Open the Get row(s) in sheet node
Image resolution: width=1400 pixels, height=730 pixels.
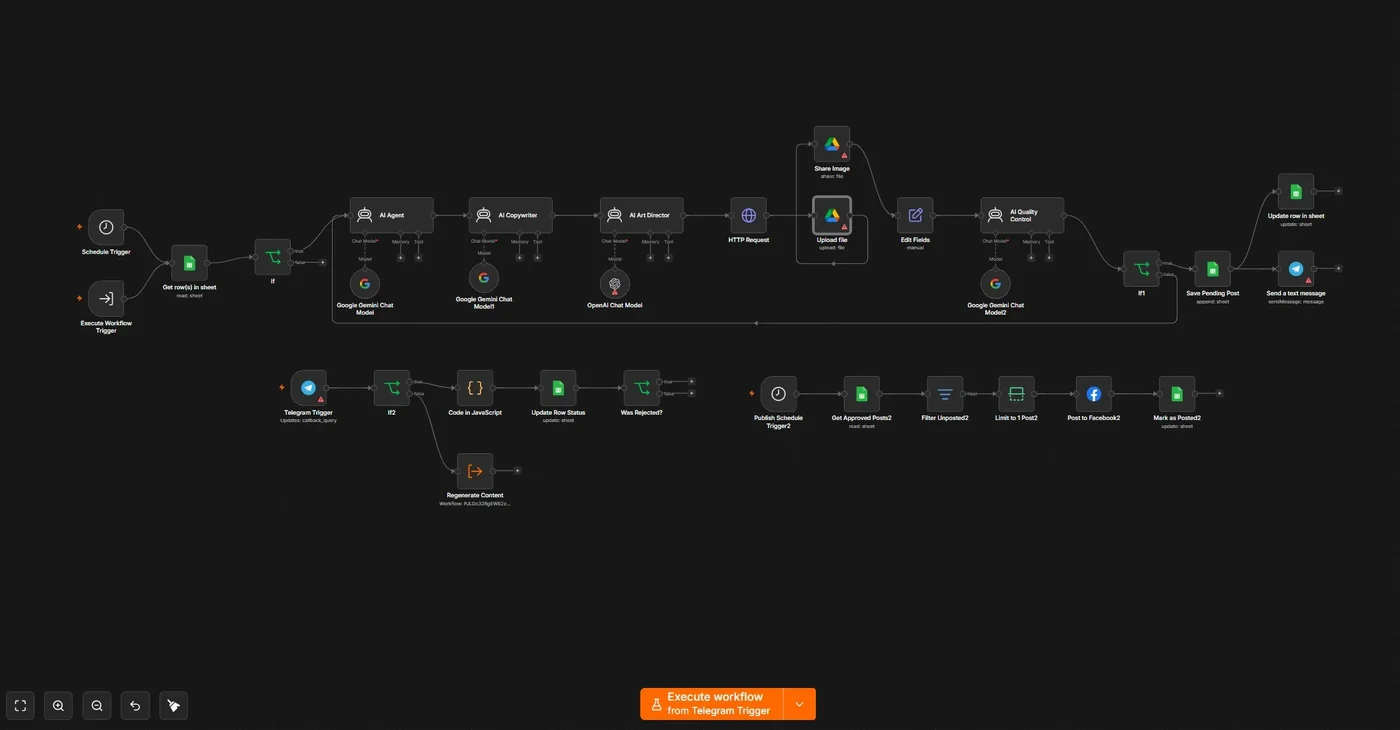(x=189, y=263)
